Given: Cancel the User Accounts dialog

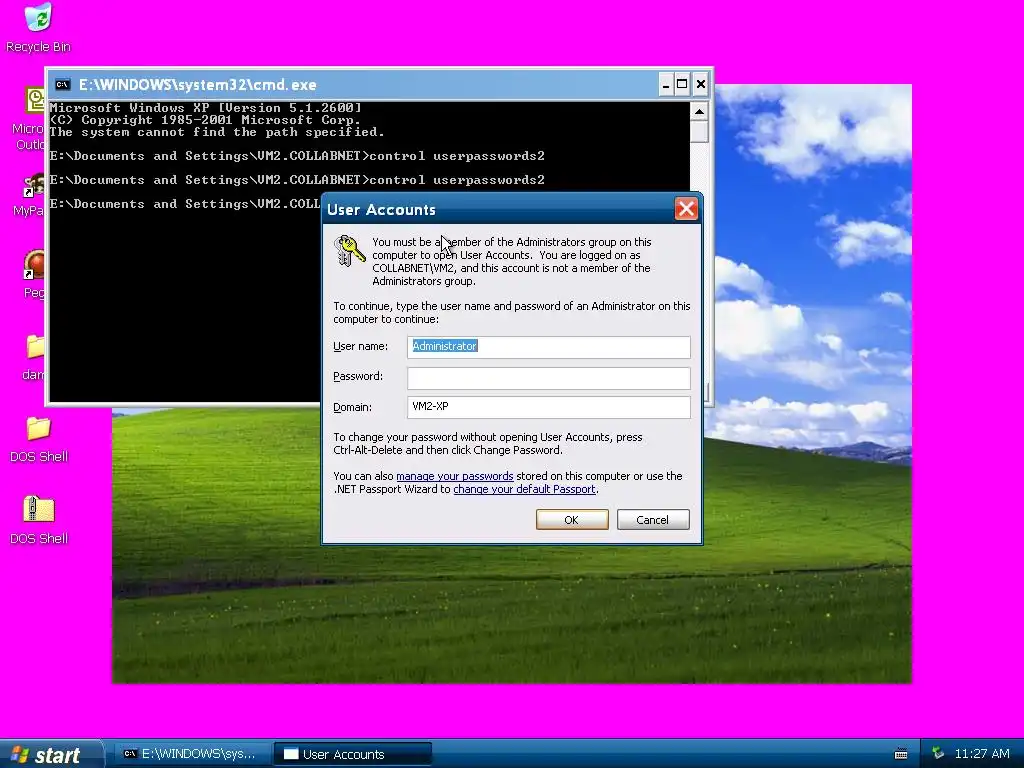Looking at the screenshot, I should 652,520.
